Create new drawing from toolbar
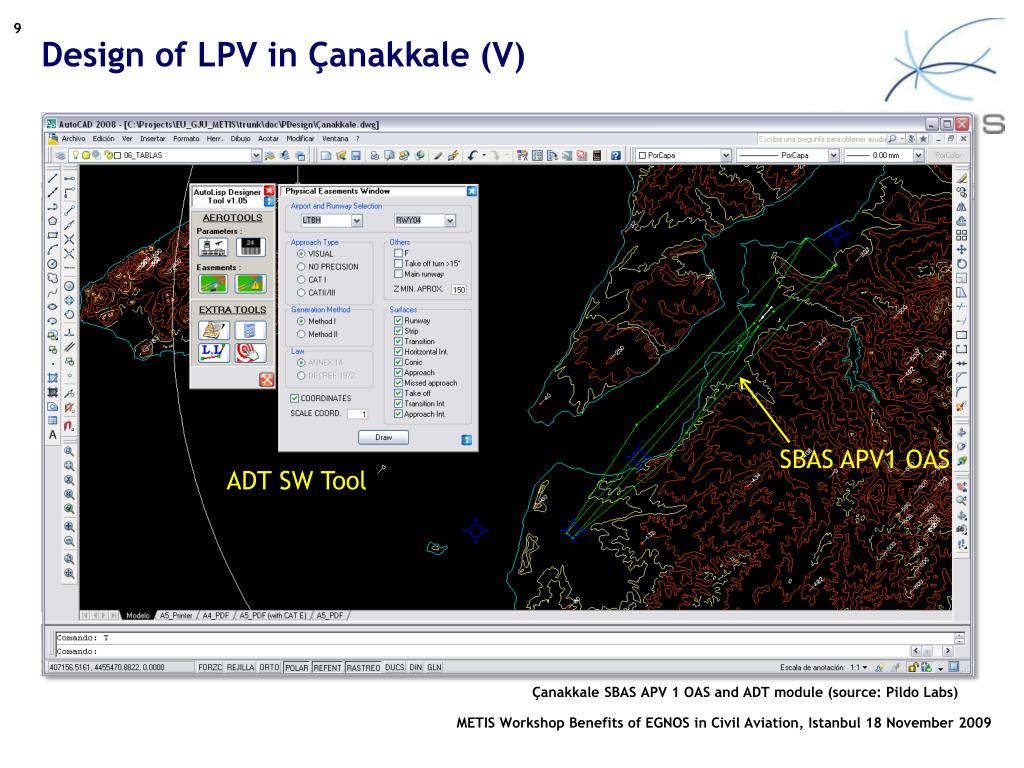Viewport: 1024px width, 768px height. 325,155
